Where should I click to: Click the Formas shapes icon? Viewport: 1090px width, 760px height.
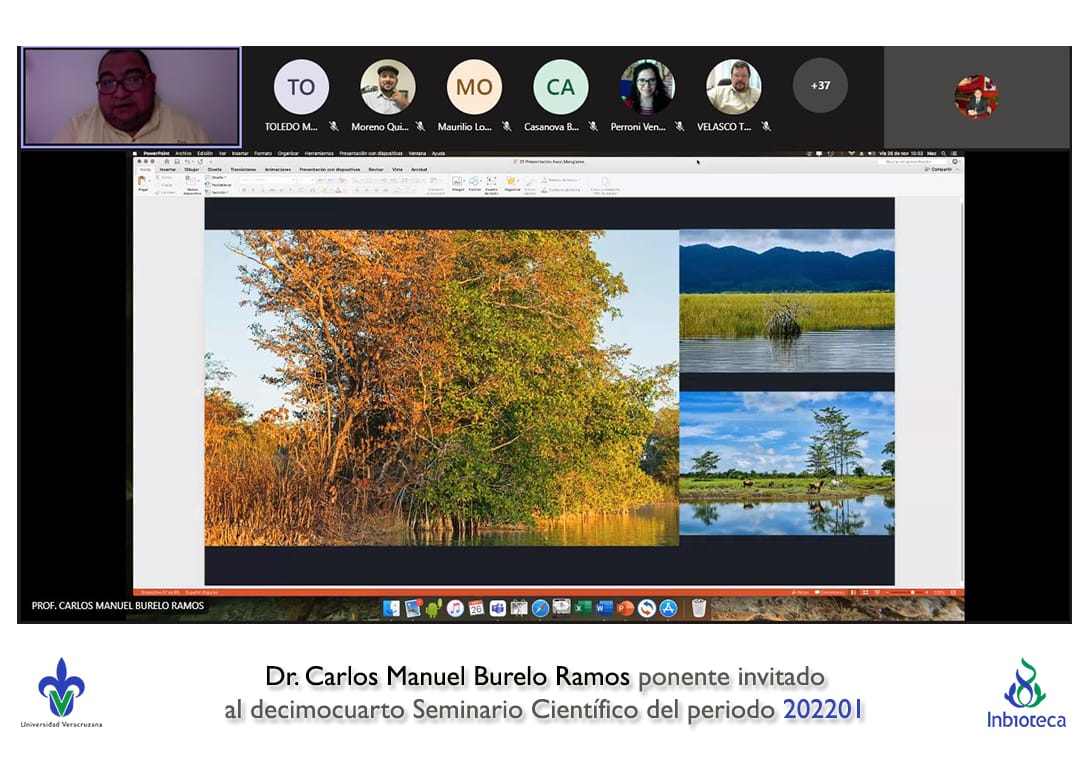tap(475, 182)
